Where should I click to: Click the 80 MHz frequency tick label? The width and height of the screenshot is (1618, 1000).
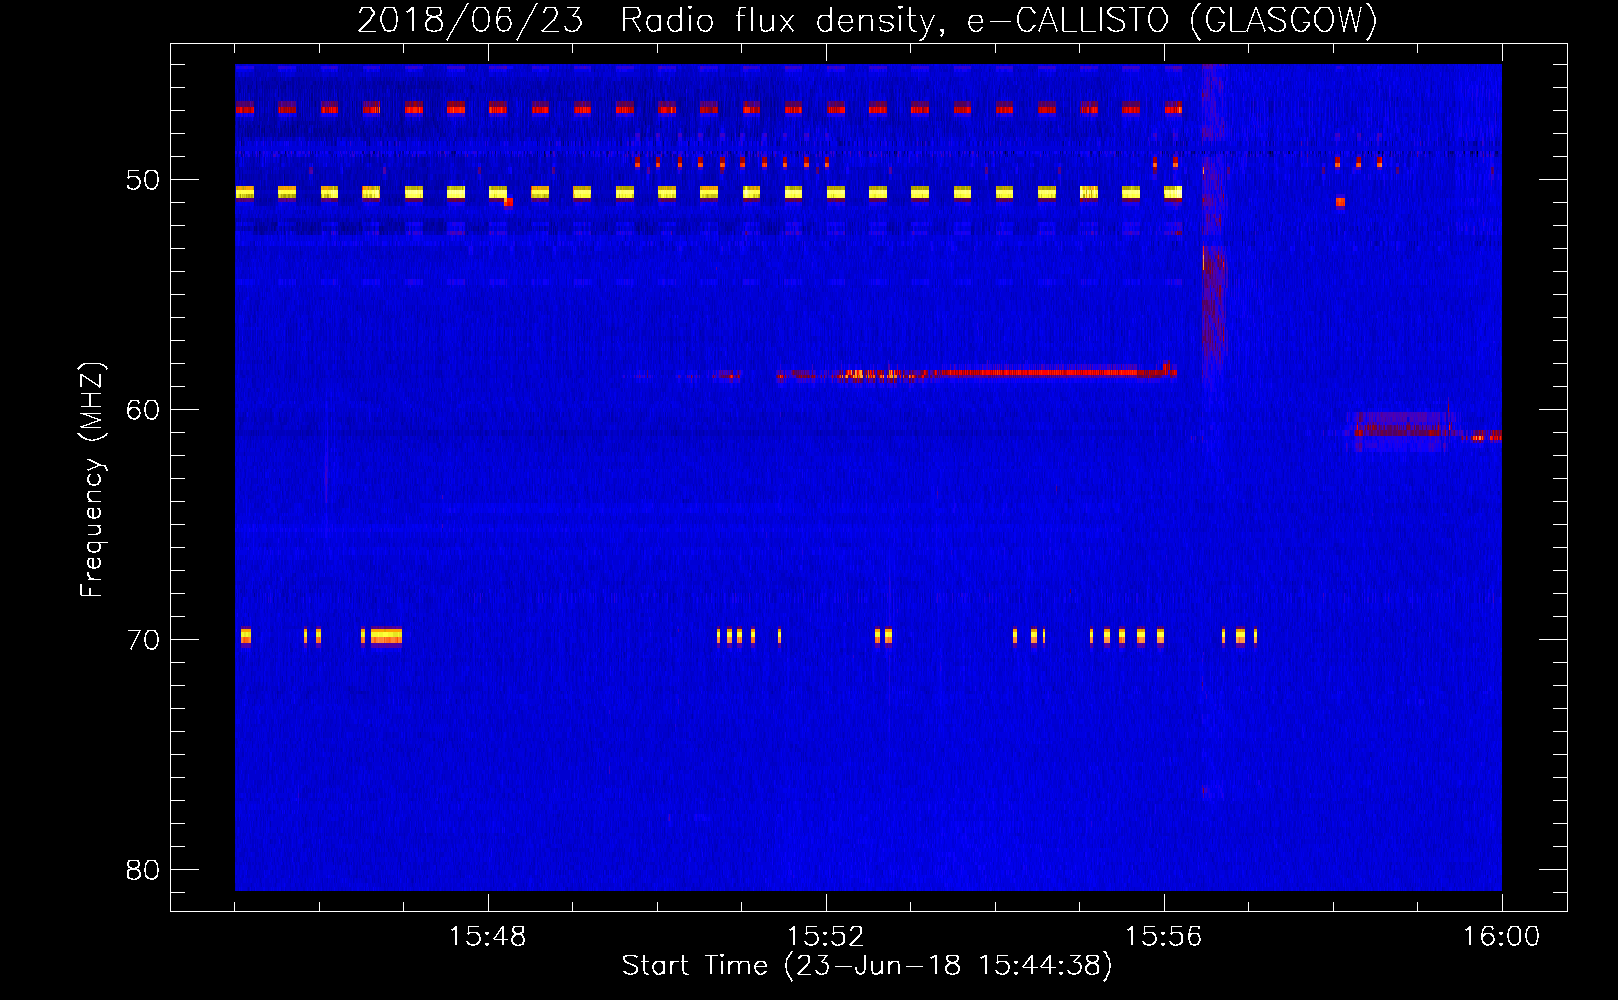(143, 870)
